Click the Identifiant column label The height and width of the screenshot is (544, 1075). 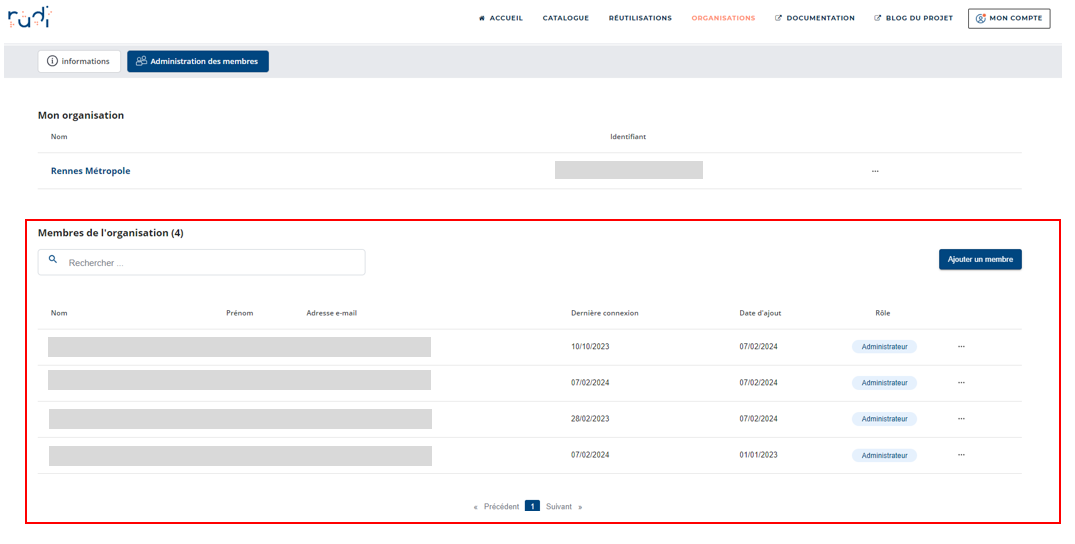tap(628, 137)
